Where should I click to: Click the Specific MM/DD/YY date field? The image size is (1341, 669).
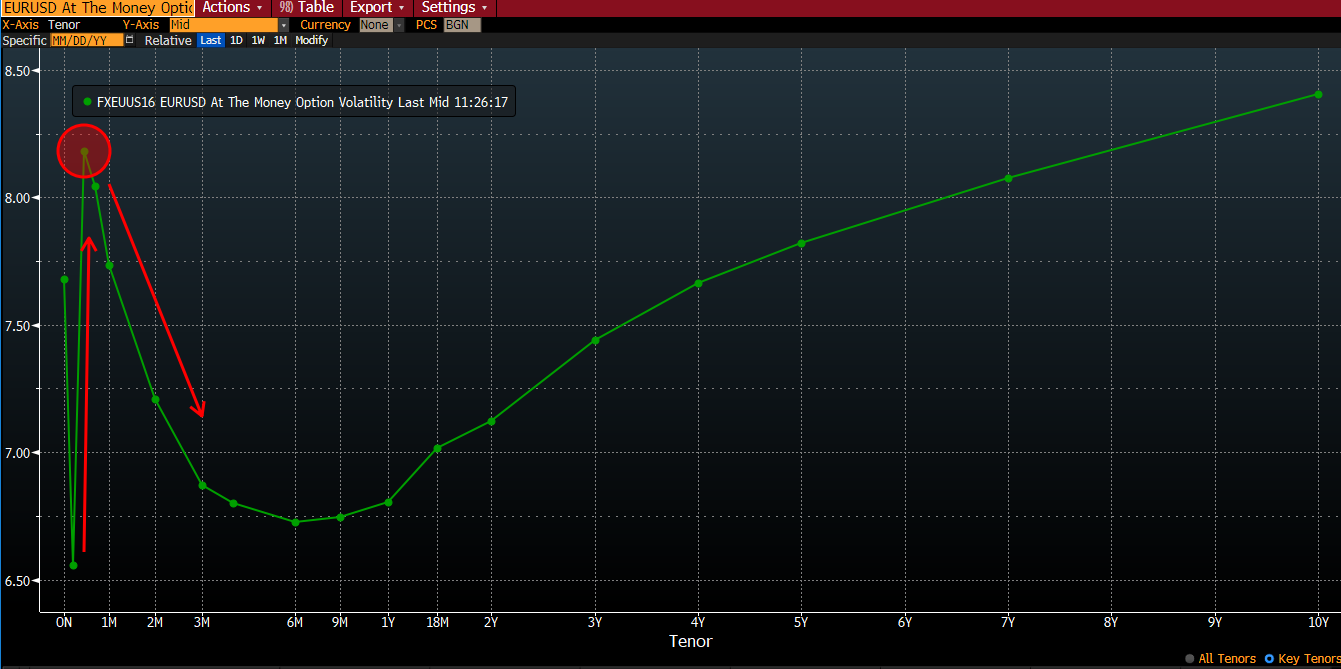pos(86,40)
